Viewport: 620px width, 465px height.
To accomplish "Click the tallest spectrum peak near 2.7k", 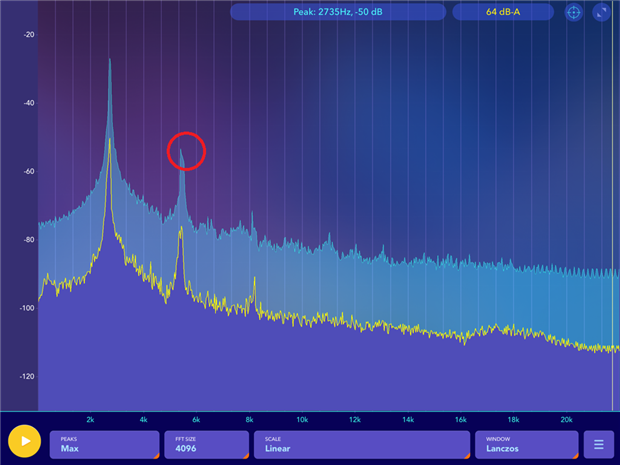I will (x=110, y=60).
